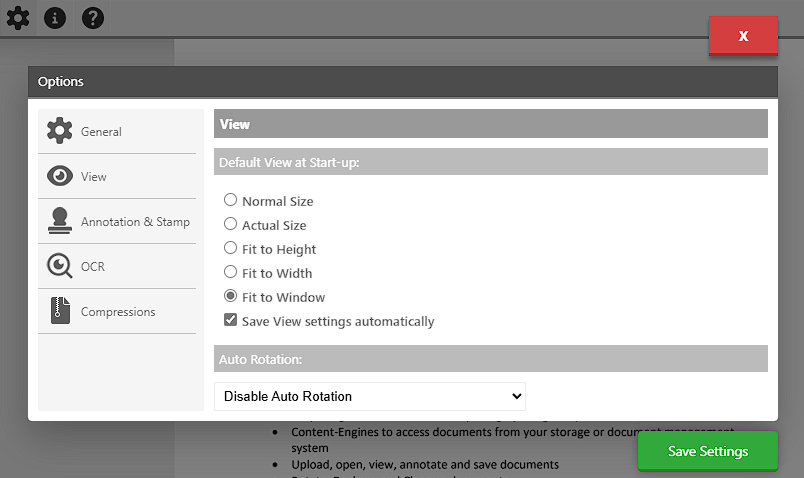Open the General options tab label
Screen dimensions: 804x478
point(101,132)
